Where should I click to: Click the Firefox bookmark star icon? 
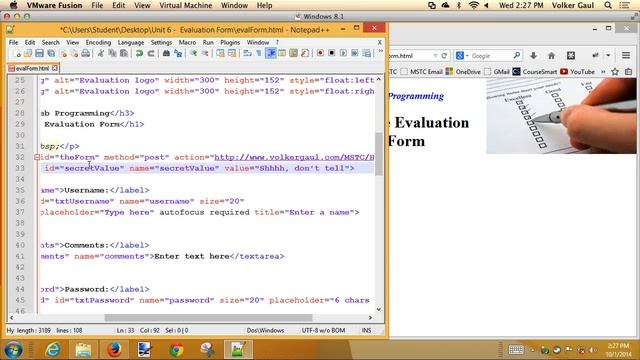point(615,72)
